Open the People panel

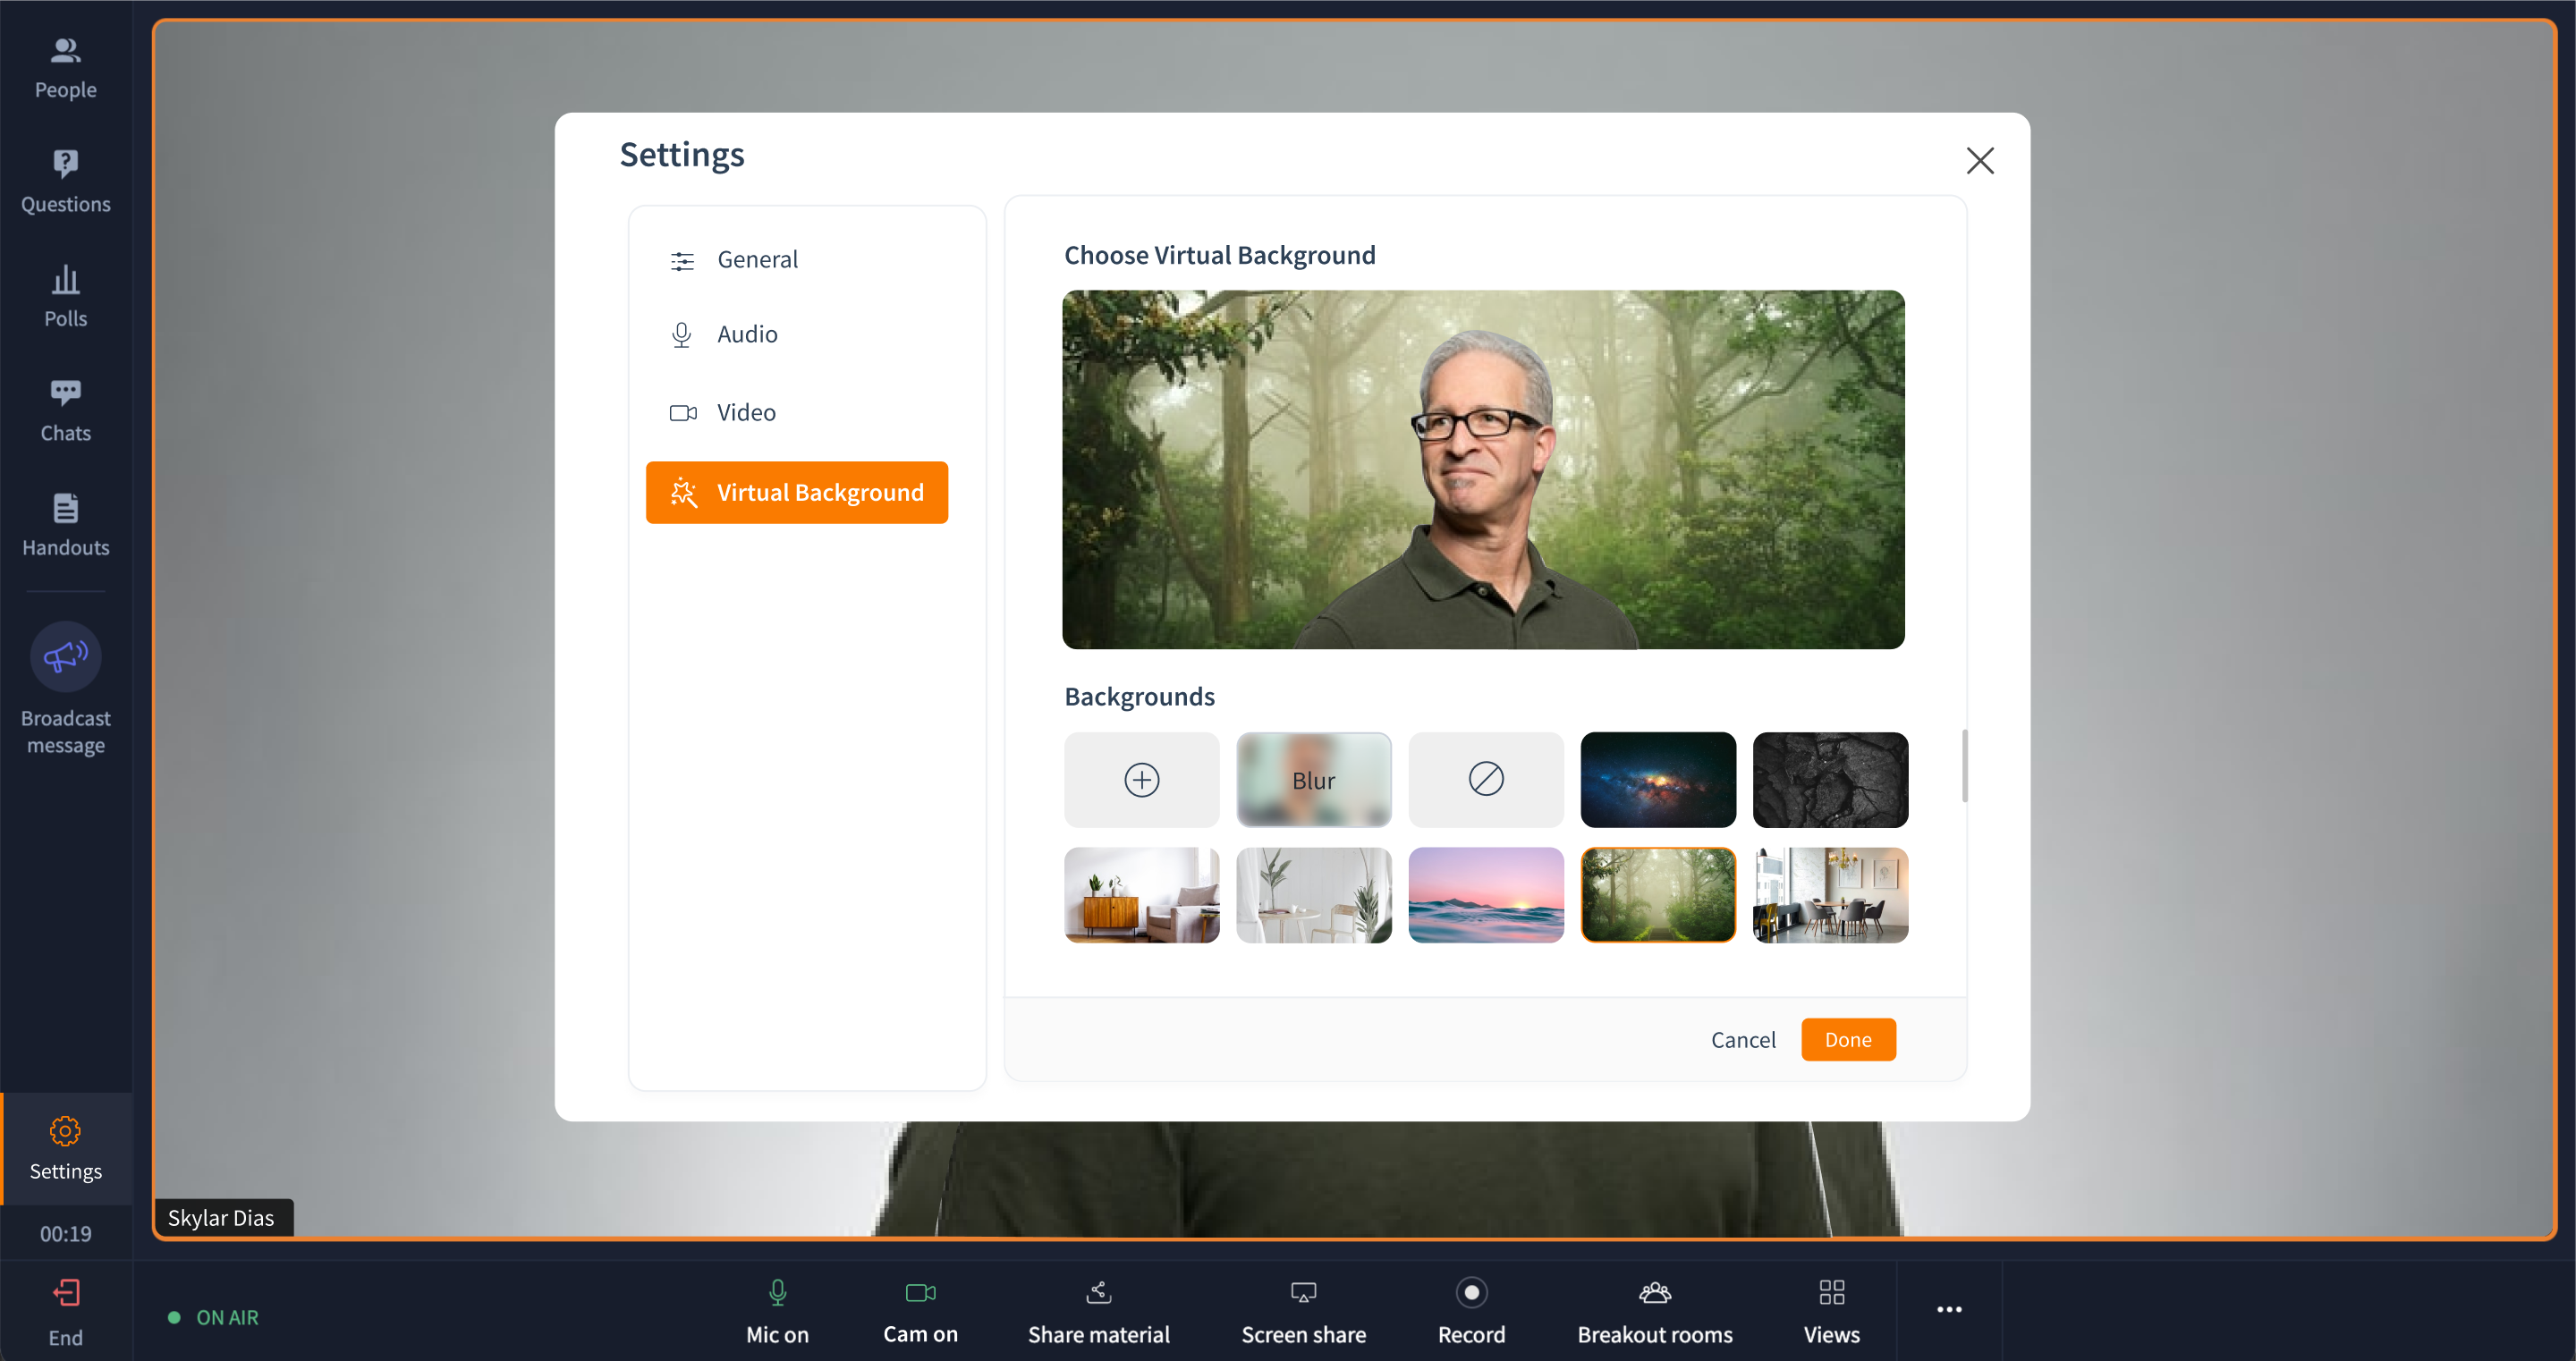[65, 67]
